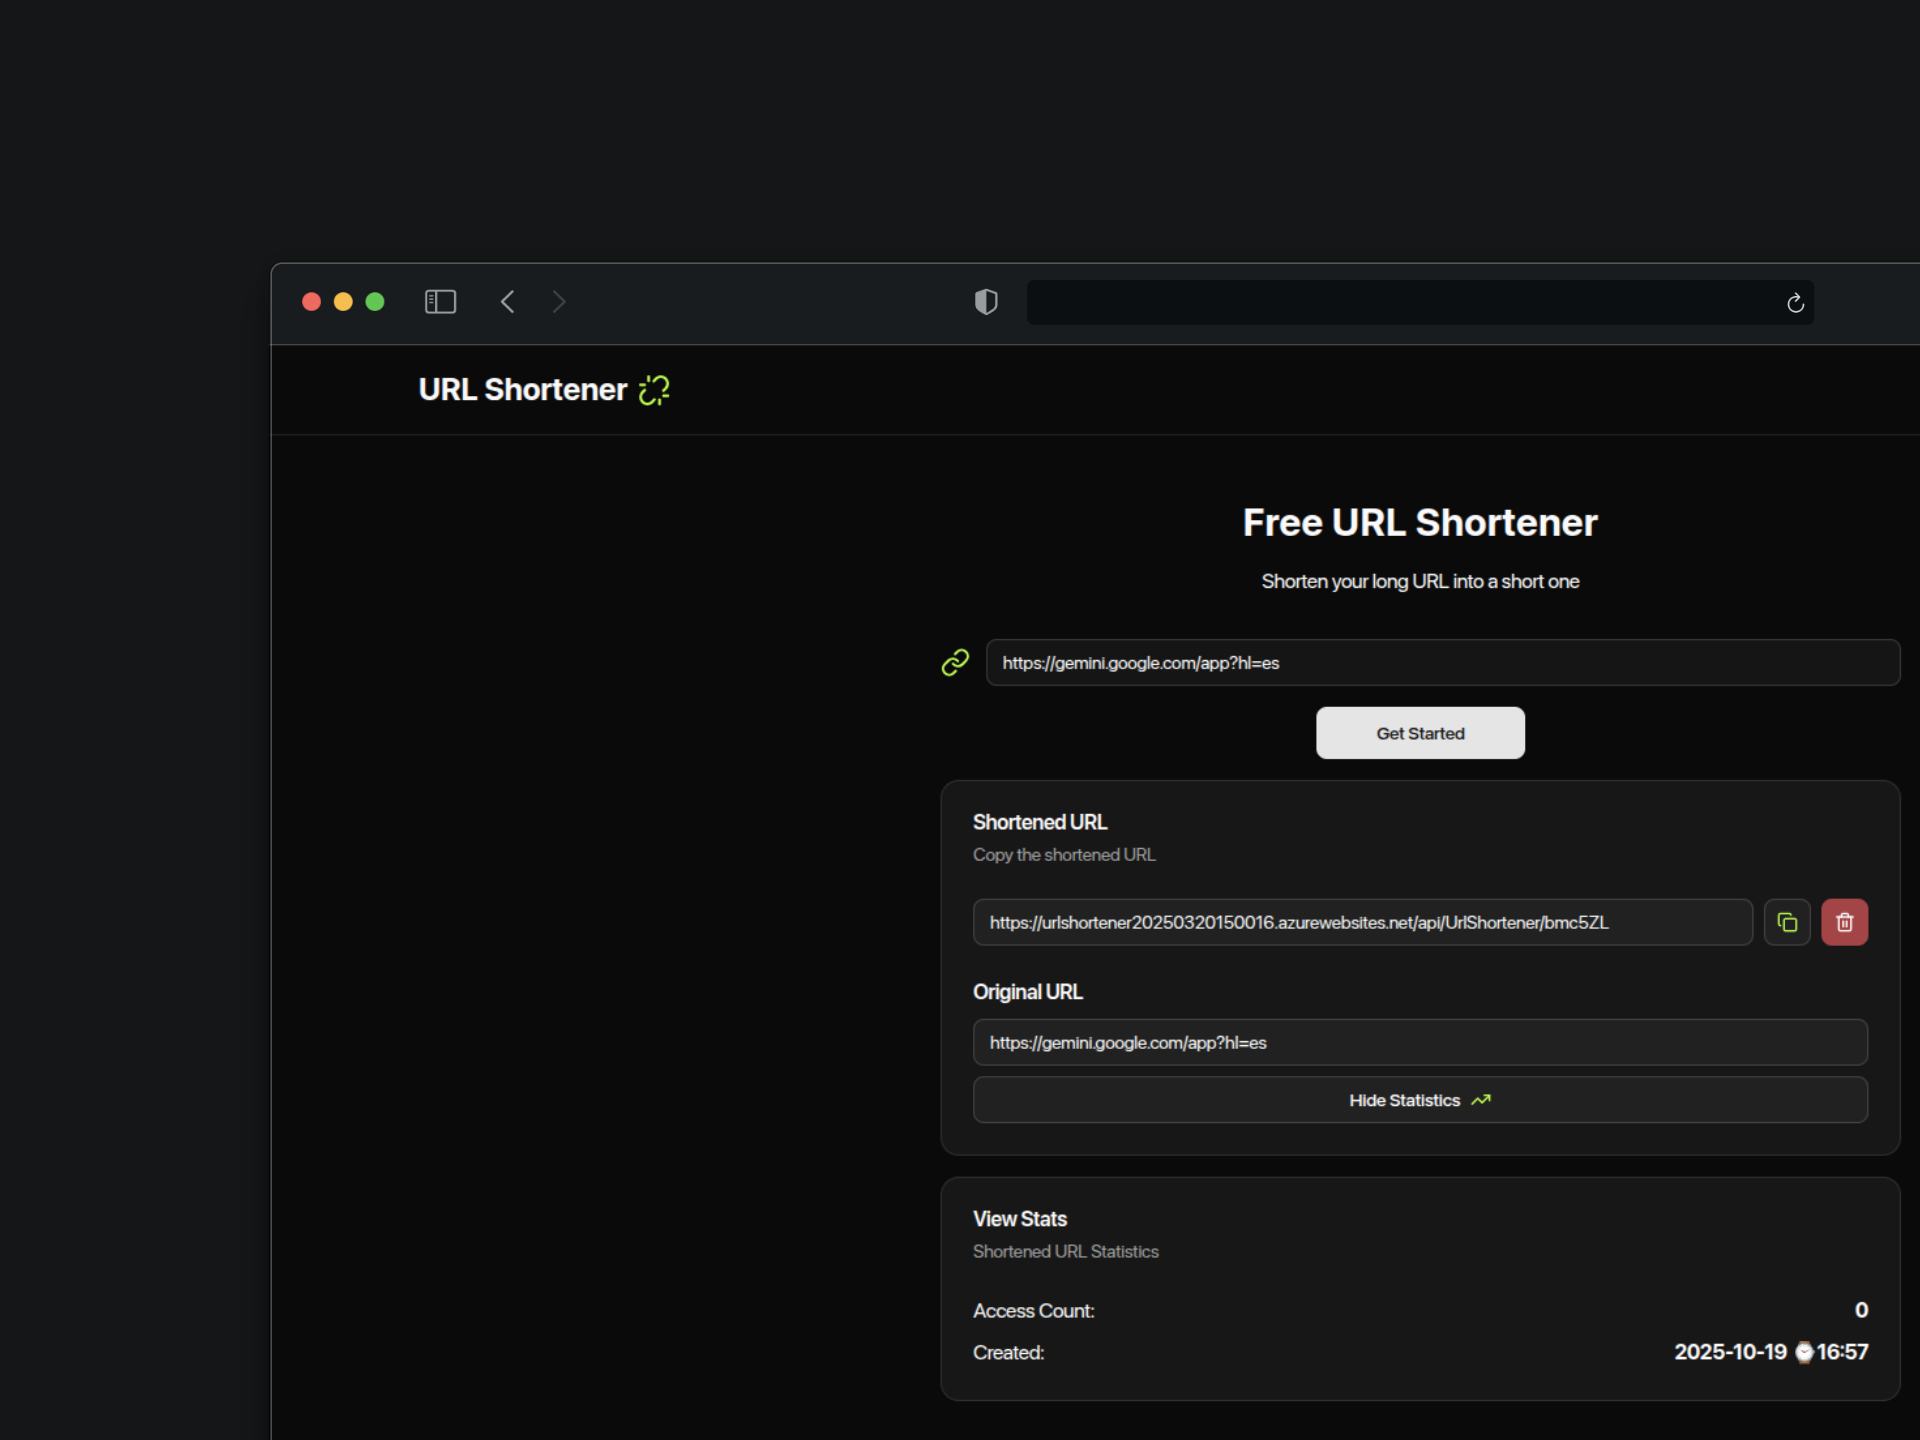Click the back navigation chevron
The height and width of the screenshot is (1440, 1920).
coord(507,302)
